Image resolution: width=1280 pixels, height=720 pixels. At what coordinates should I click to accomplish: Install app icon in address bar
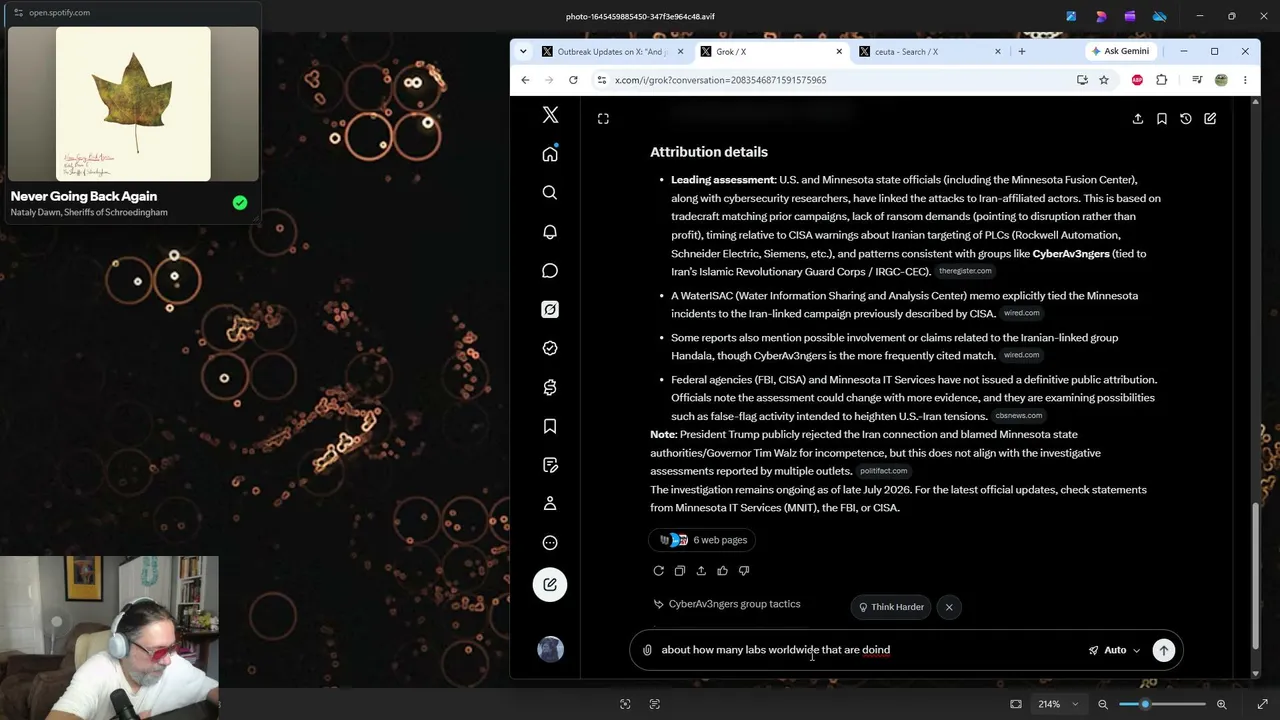pyautogui.click(x=1082, y=80)
